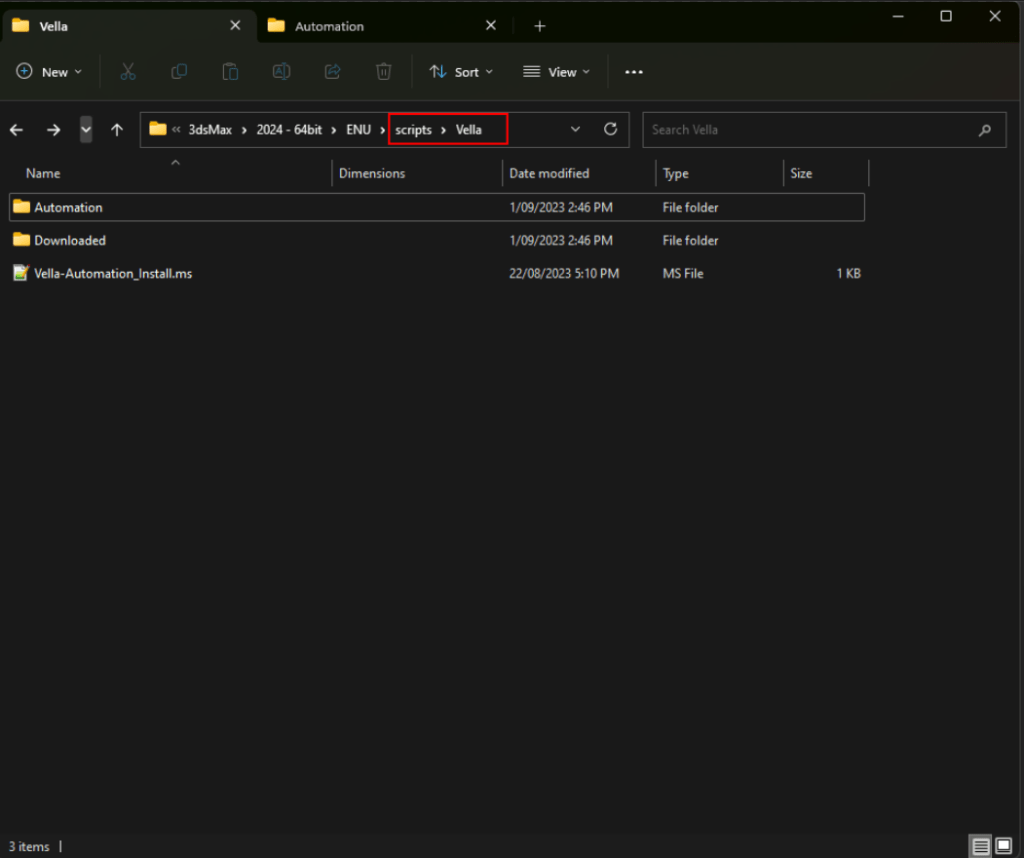Switch to large icons view layout

[1003, 846]
